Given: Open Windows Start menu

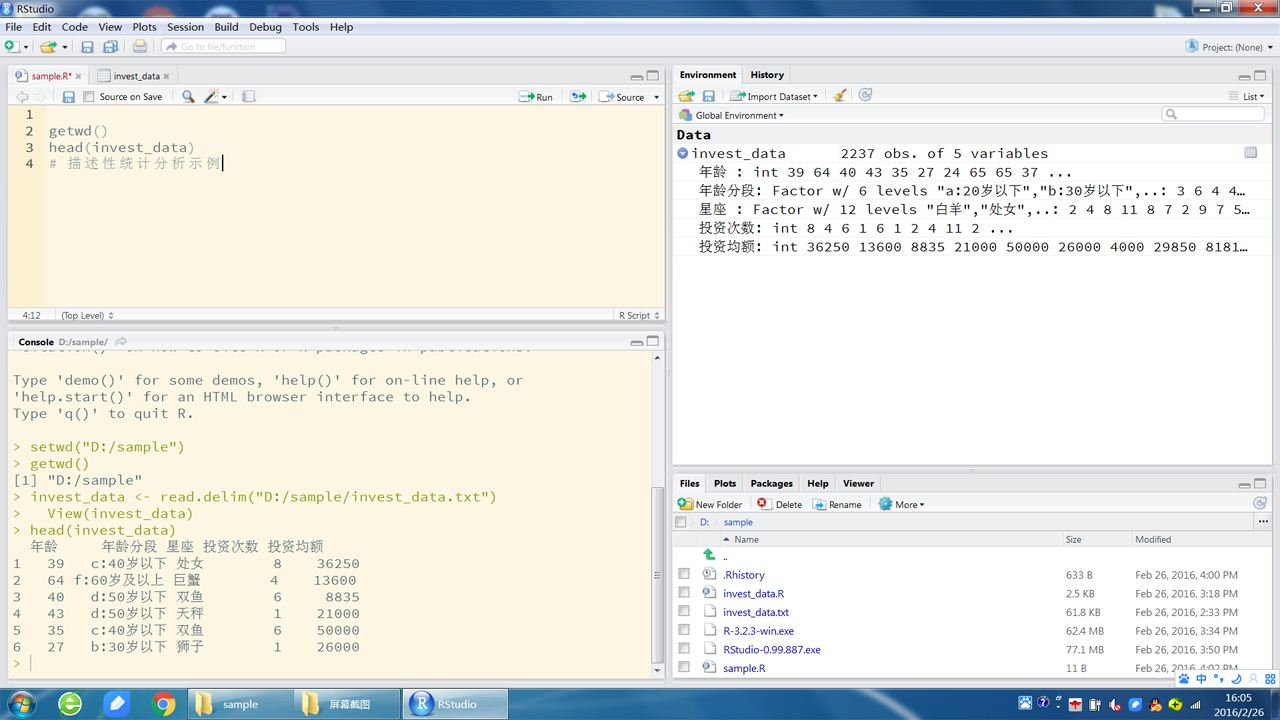Looking at the screenshot, I should point(20,704).
